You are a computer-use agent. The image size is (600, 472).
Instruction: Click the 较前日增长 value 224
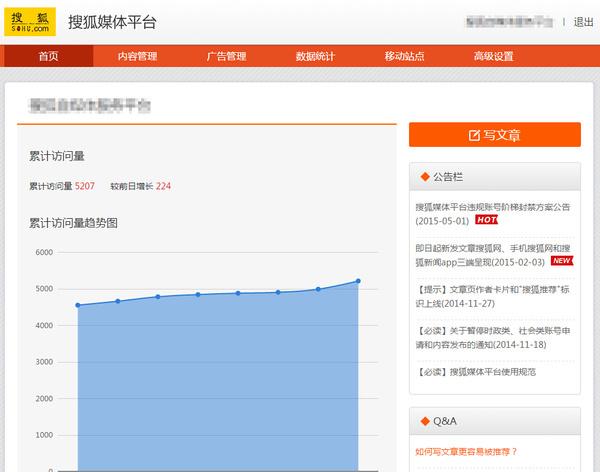tap(163, 186)
